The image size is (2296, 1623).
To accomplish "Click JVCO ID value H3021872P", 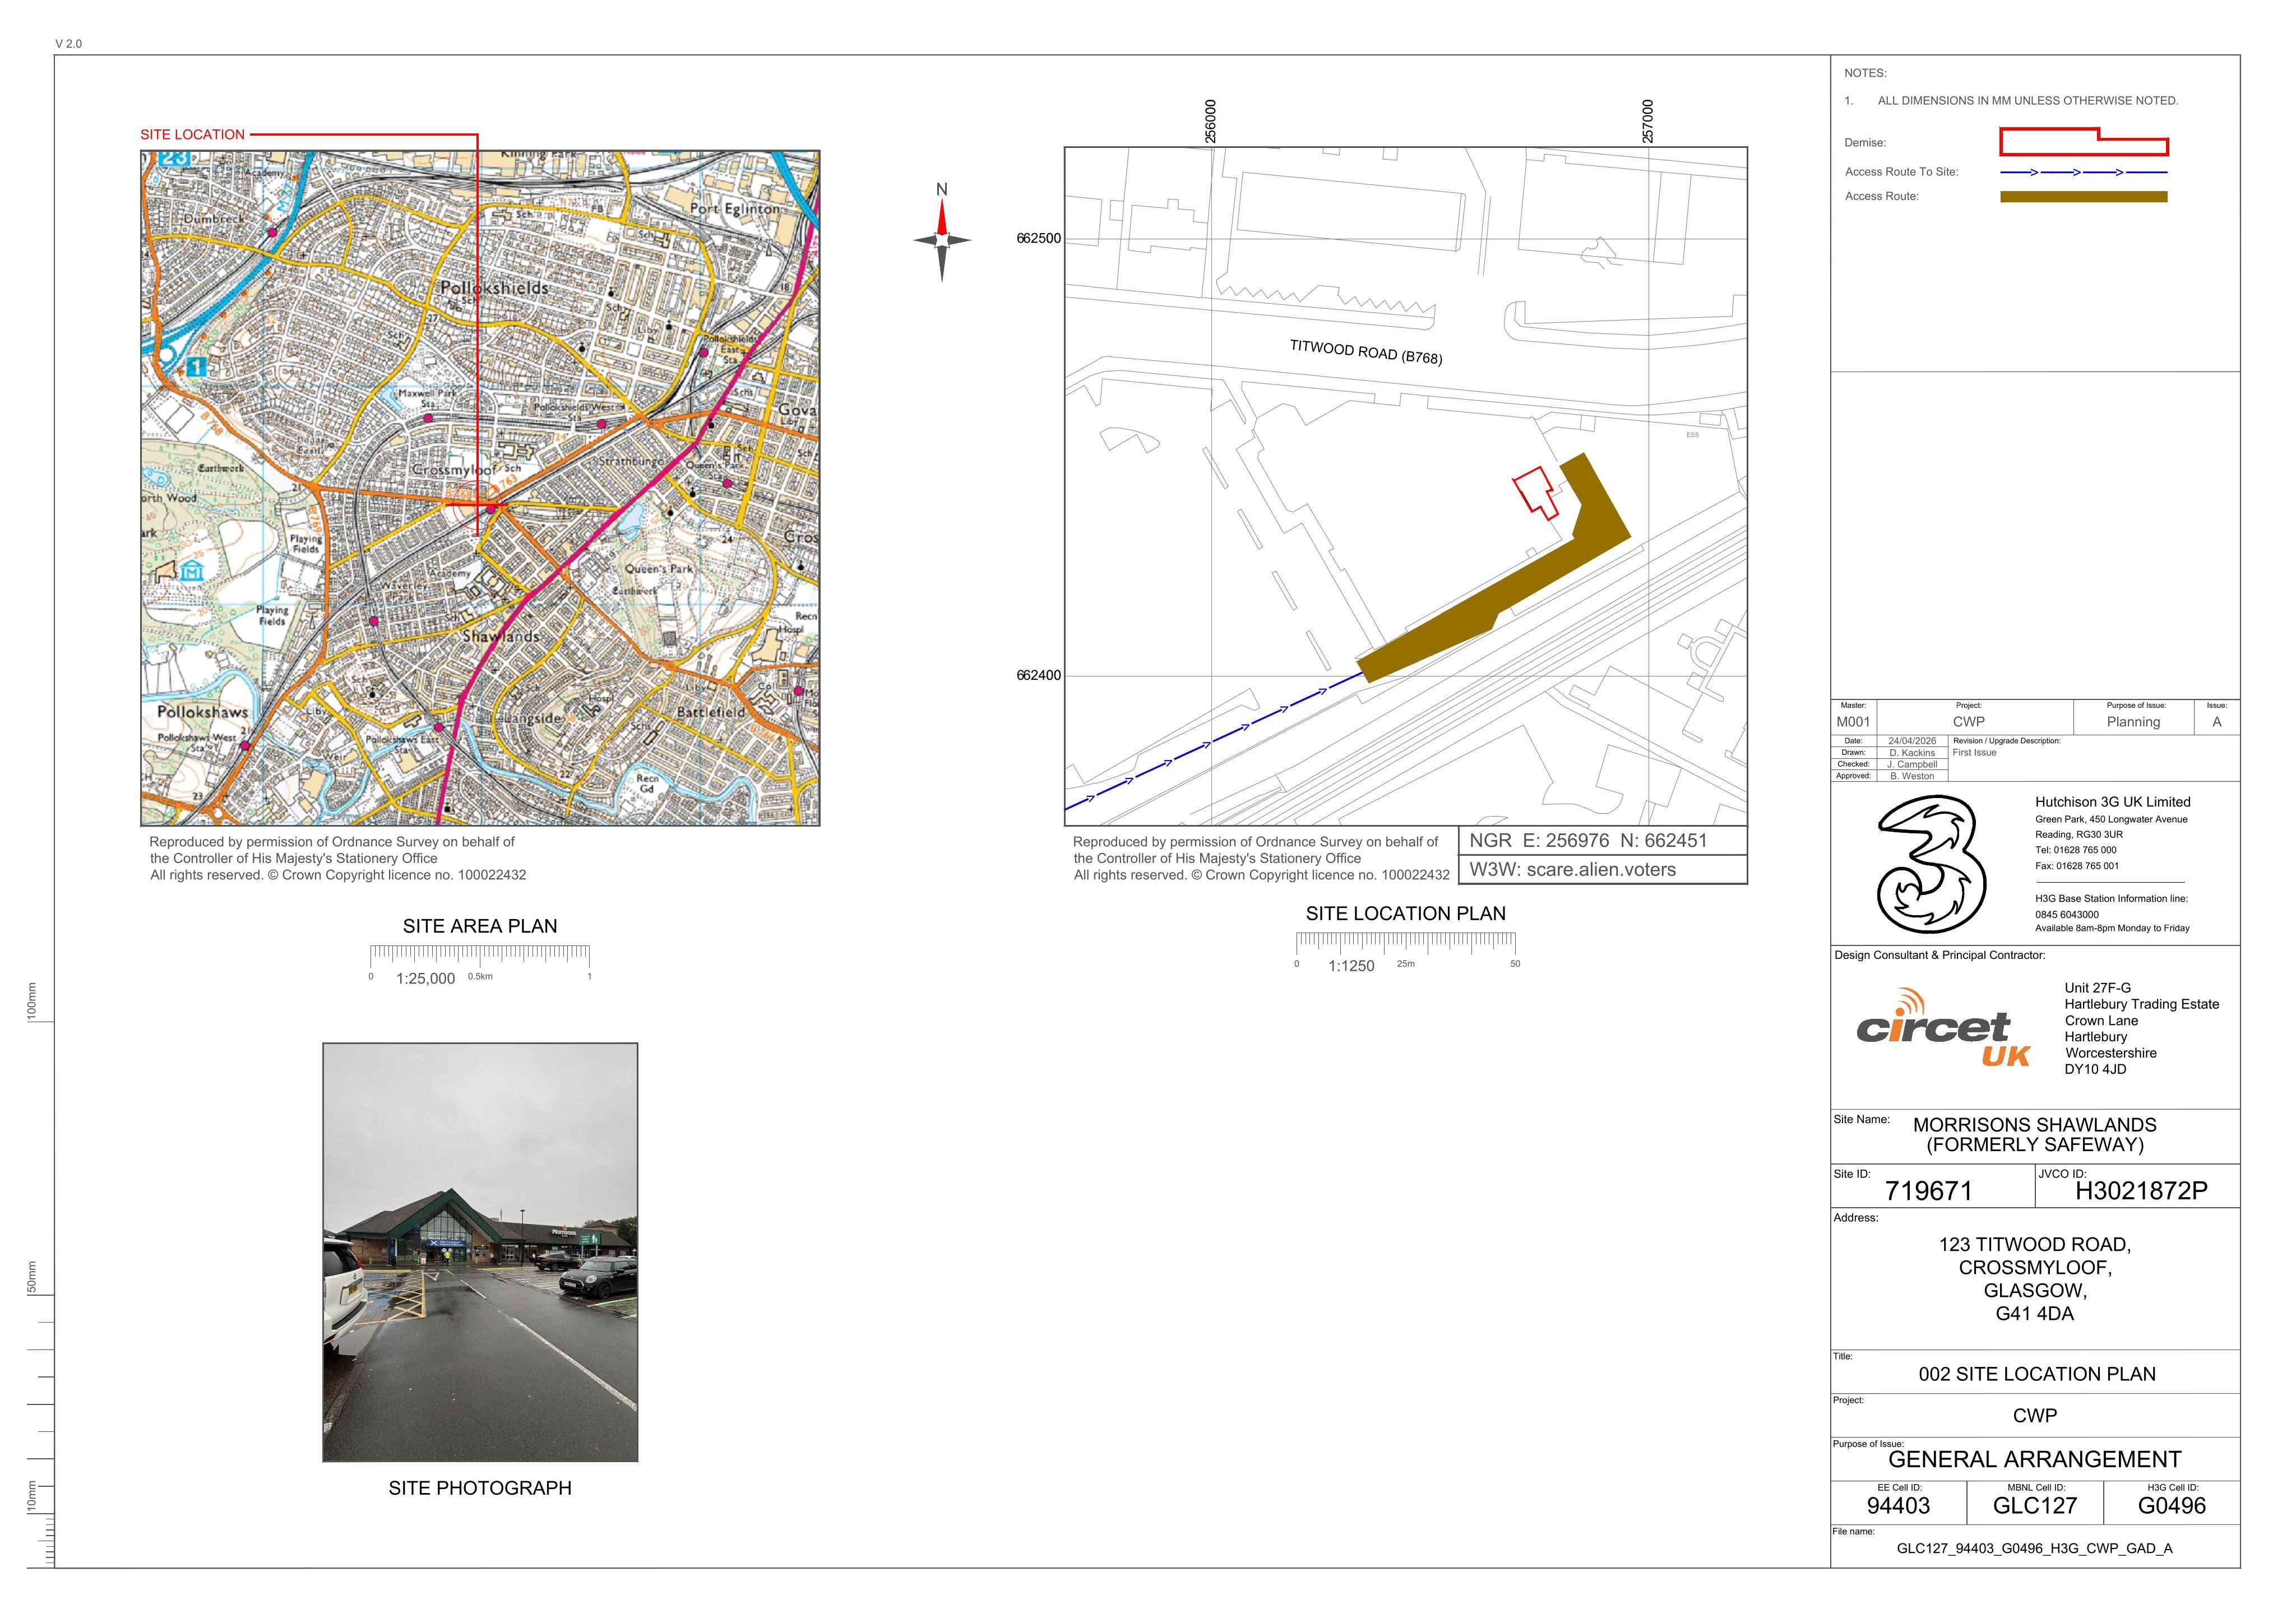I will click(2141, 1191).
